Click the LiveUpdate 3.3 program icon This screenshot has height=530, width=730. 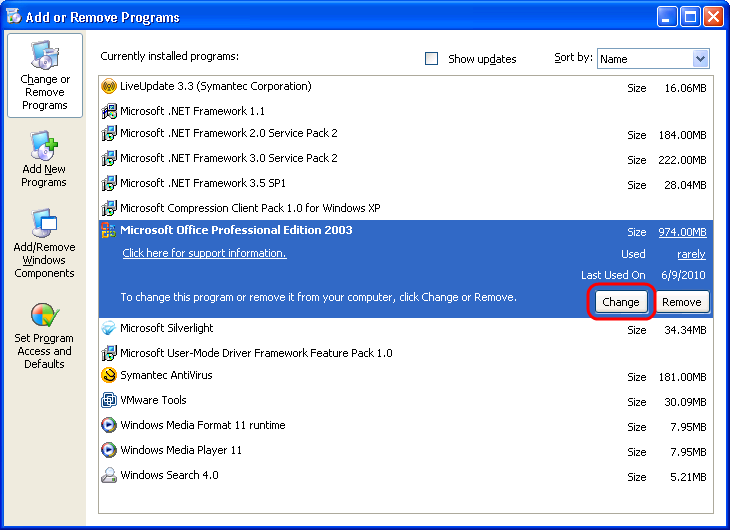click(109, 86)
